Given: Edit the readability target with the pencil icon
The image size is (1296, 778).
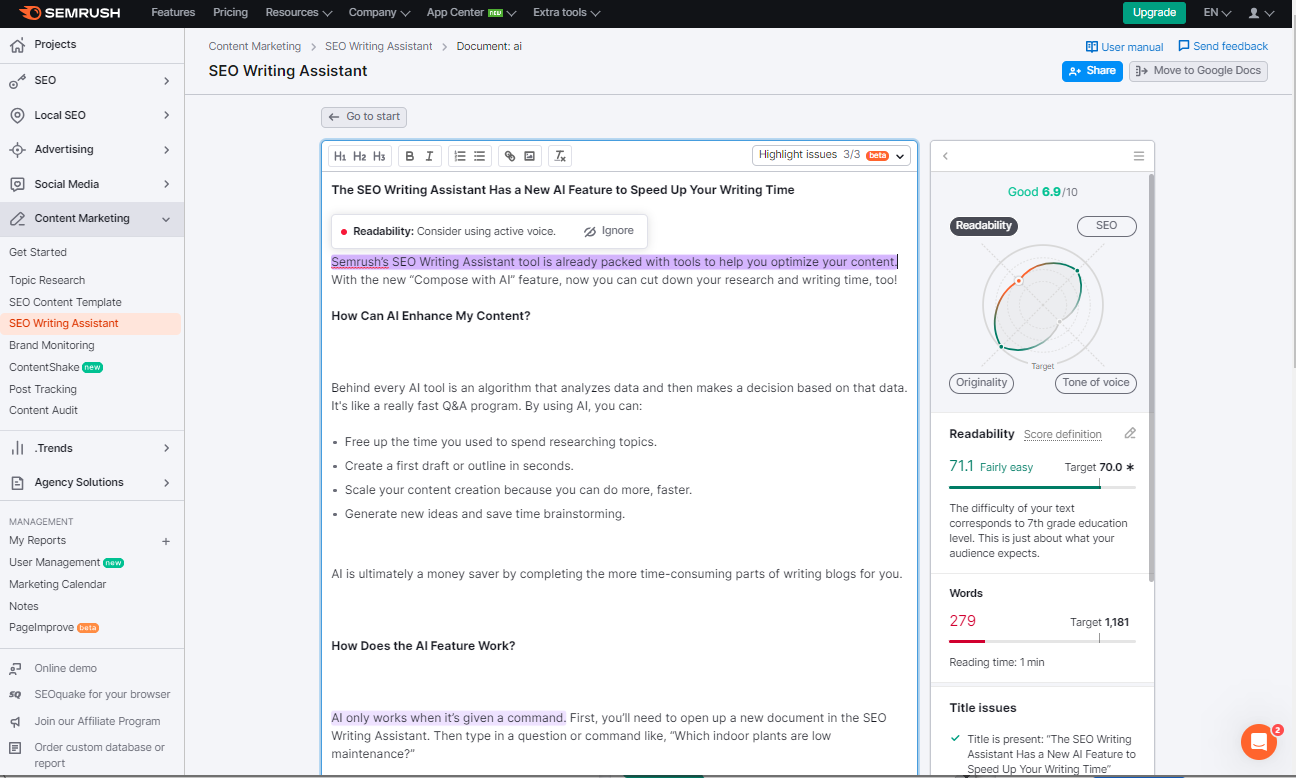Looking at the screenshot, I should point(1130,434).
